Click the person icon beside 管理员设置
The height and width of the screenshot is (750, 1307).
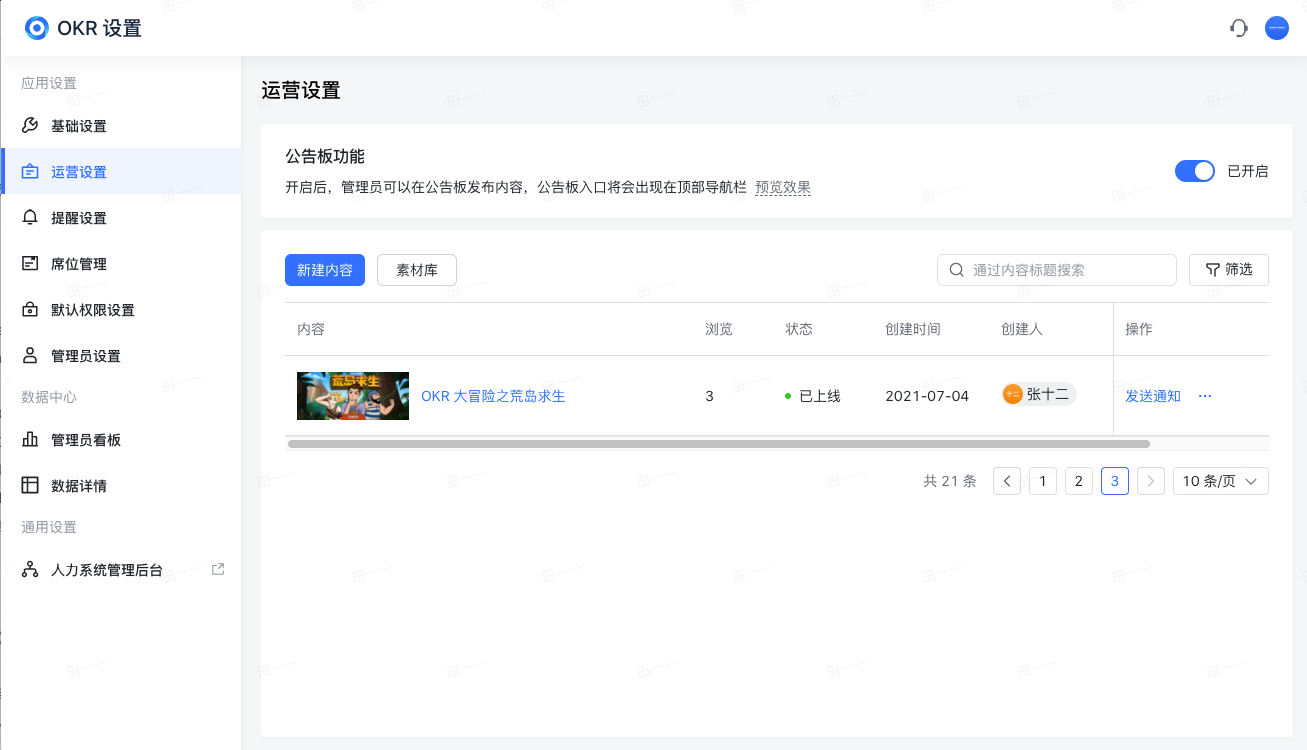(30, 356)
